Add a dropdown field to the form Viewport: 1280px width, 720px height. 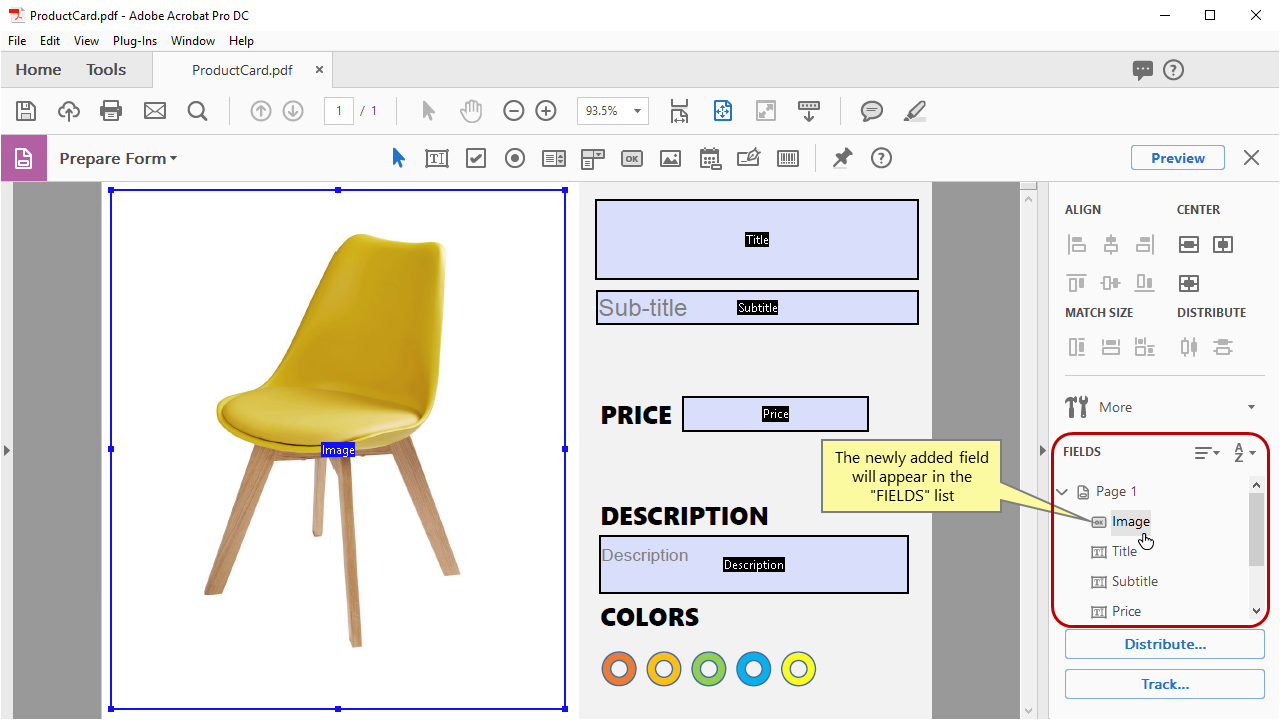(593, 158)
